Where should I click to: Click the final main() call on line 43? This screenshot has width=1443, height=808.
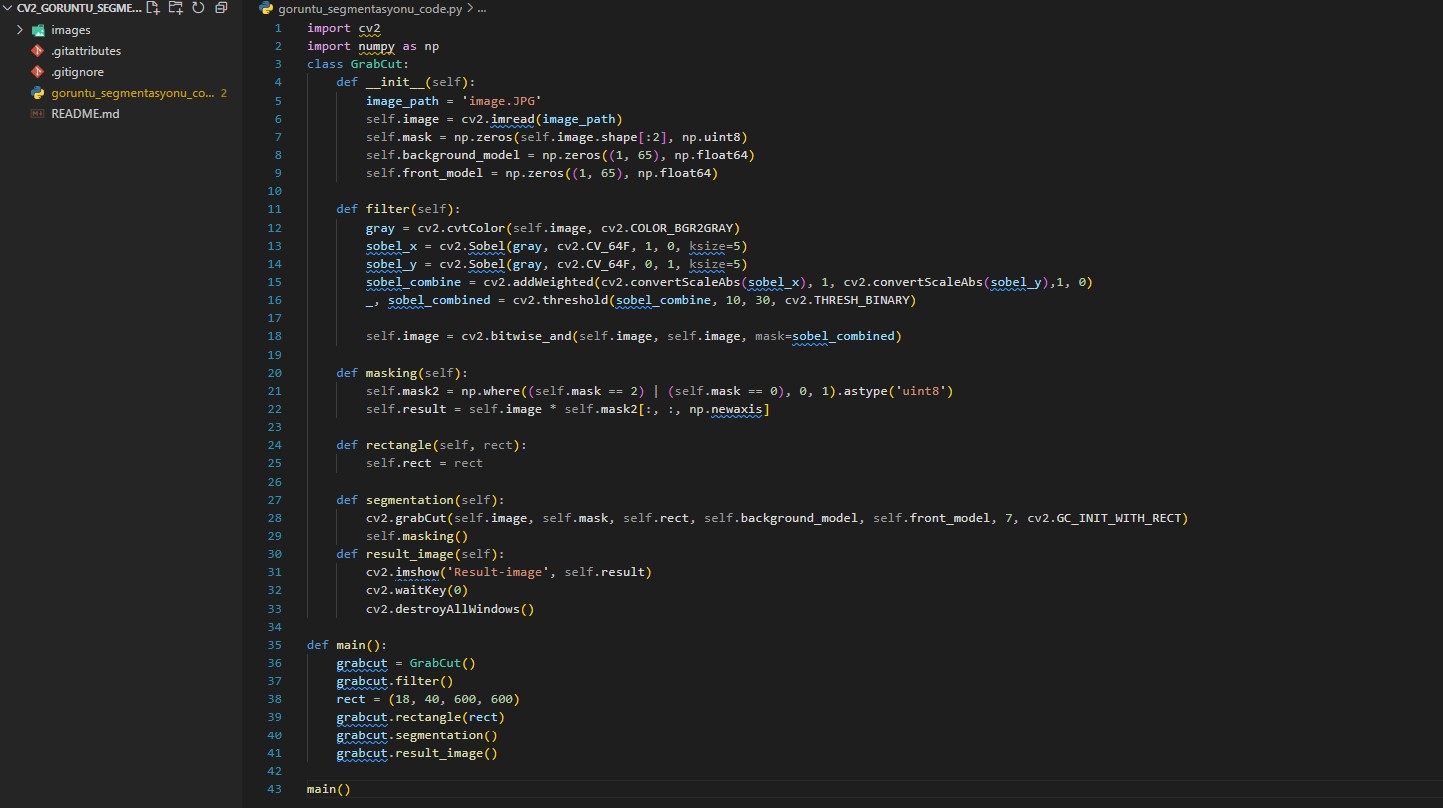[x=329, y=790]
